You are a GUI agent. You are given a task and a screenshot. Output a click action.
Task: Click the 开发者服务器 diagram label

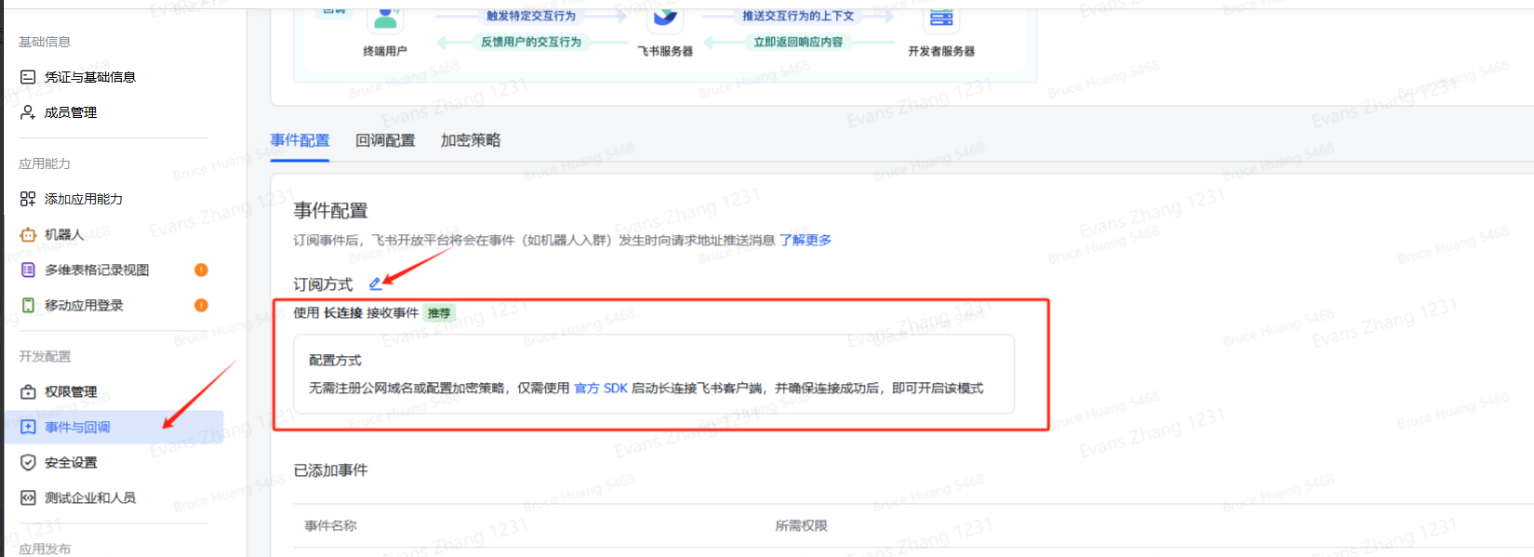941,50
